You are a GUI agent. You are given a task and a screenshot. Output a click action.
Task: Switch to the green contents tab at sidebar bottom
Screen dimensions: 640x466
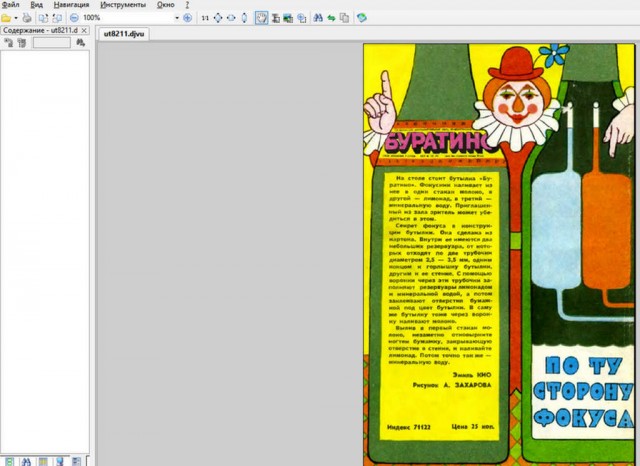tap(9, 462)
